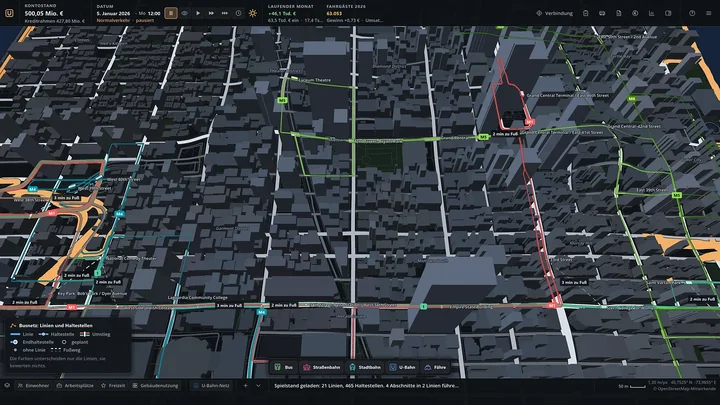Toggle the Gebäudenutzung overlay
Screen dimensions: 720x405
pyautogui.click(x=155, y=386)
